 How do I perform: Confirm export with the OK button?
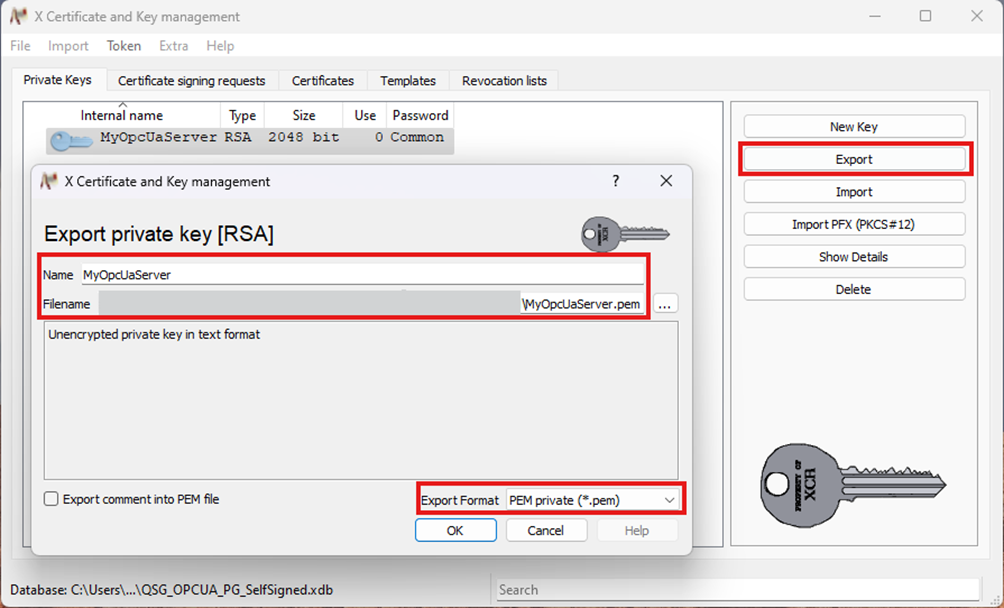455,531
